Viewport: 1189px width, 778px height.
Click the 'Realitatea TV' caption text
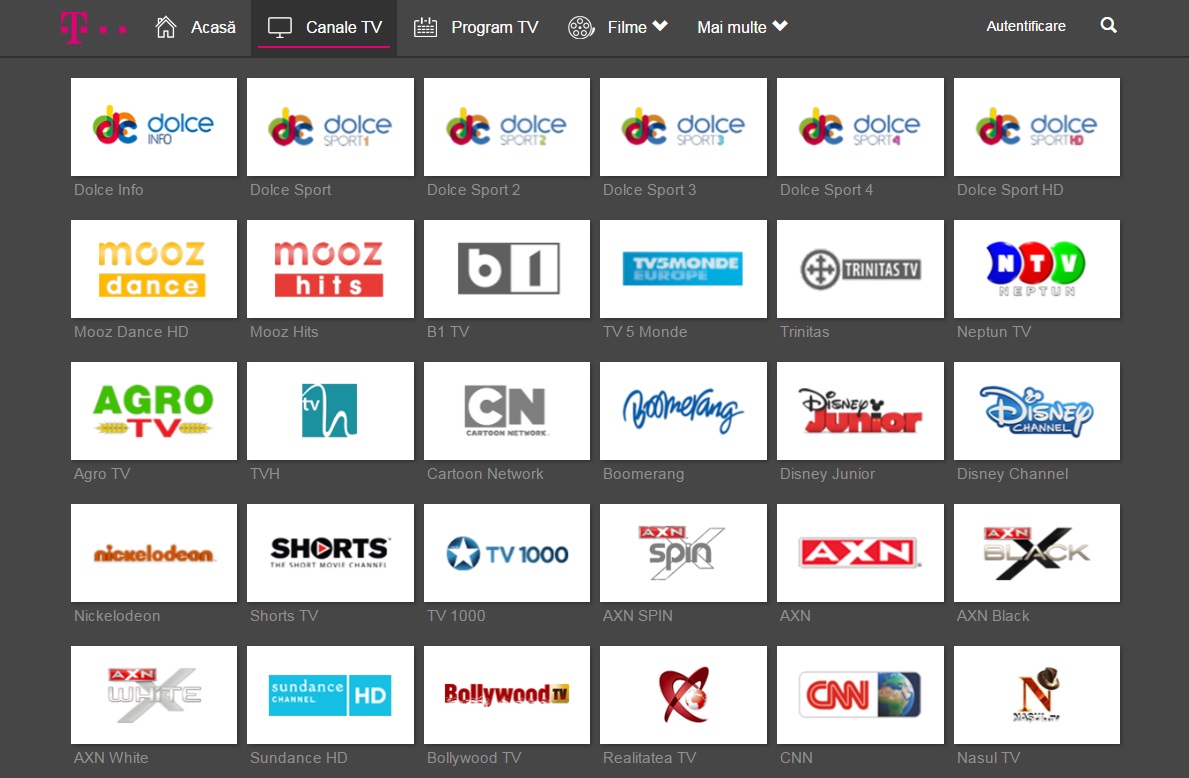[649, 758]
